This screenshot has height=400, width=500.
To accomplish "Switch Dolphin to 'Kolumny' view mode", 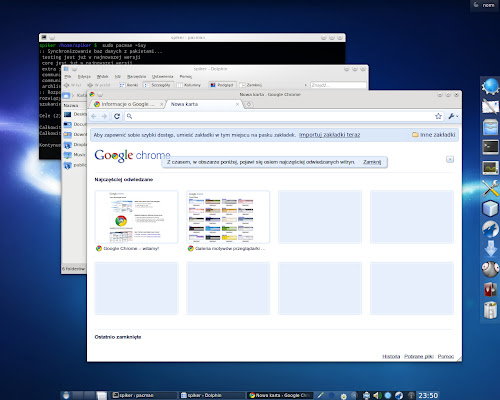I will click(x=189, y=85).
